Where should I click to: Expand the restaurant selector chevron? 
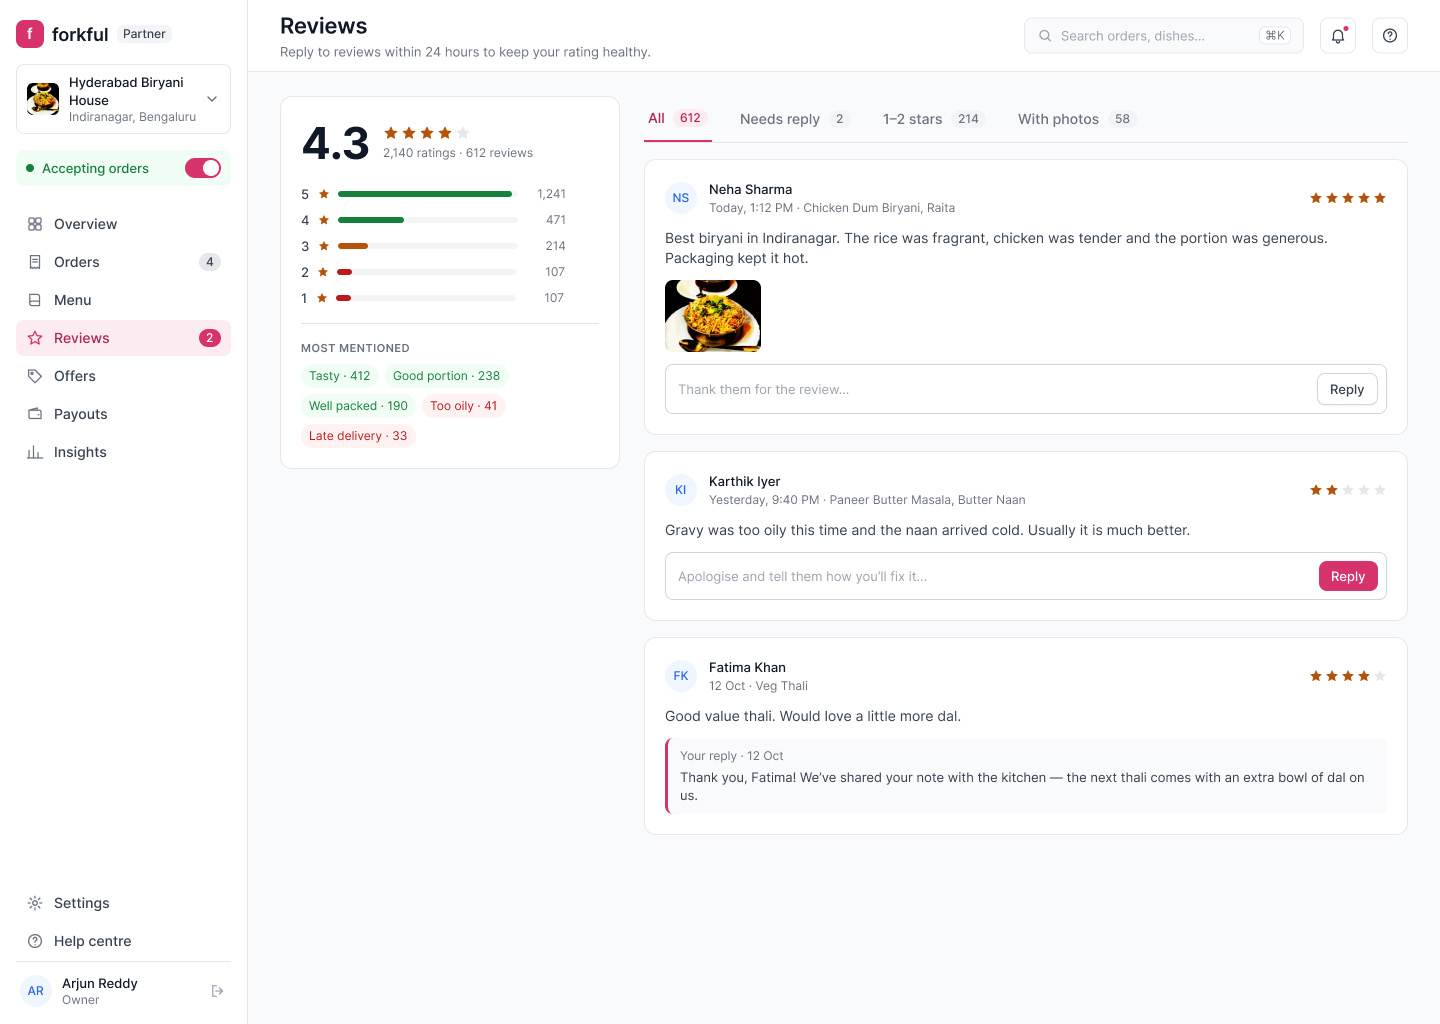[212, 99]
